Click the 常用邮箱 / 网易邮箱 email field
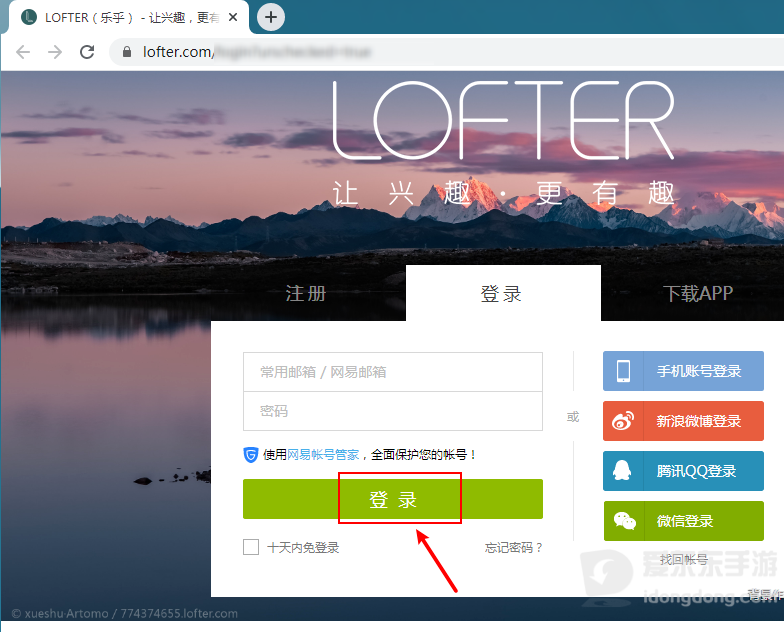The width and height of the screenshot is (784, 632). click(x=392, y=372)
